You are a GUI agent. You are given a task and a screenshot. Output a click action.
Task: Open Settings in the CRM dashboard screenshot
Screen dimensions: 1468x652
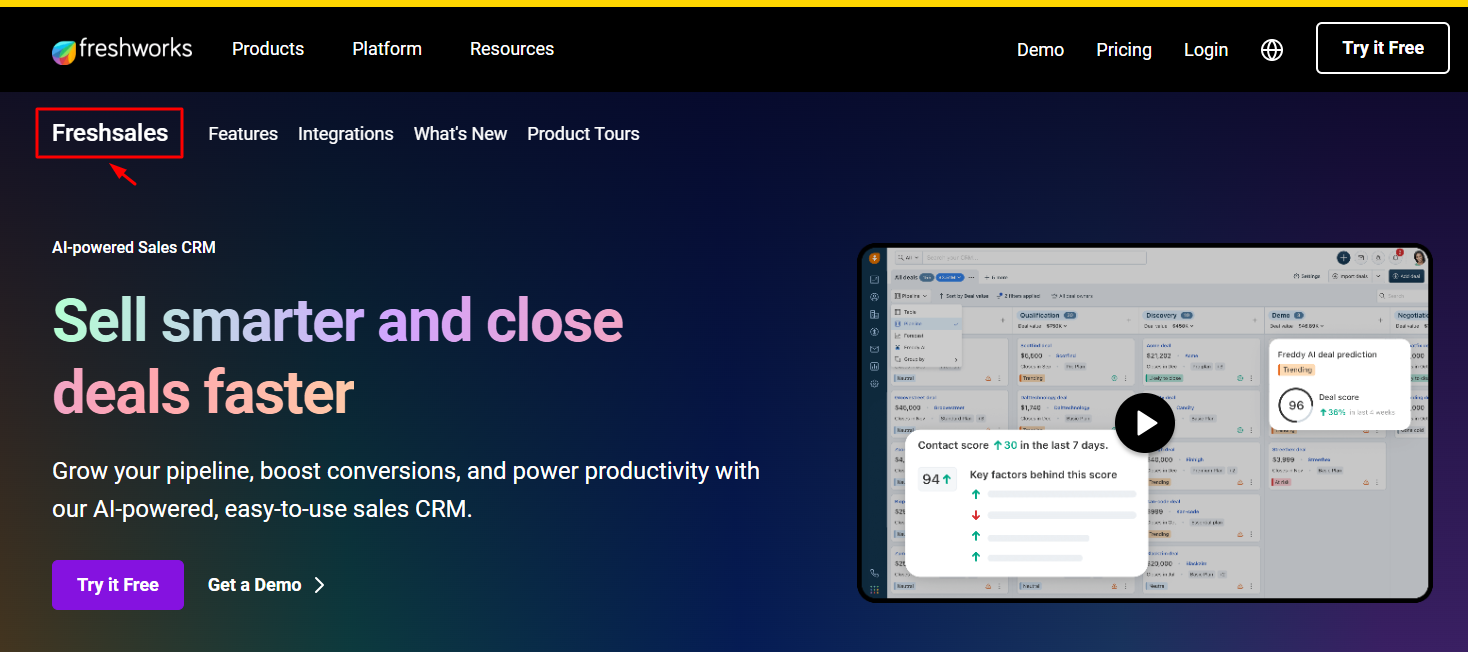(1307, 276)
